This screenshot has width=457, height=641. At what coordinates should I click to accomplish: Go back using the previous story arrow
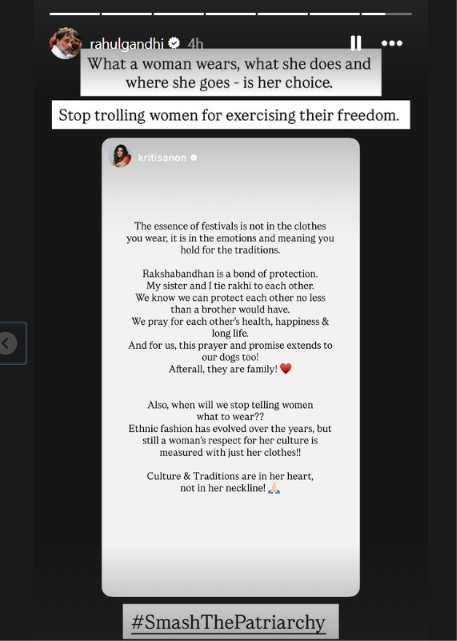pos(7,343)
